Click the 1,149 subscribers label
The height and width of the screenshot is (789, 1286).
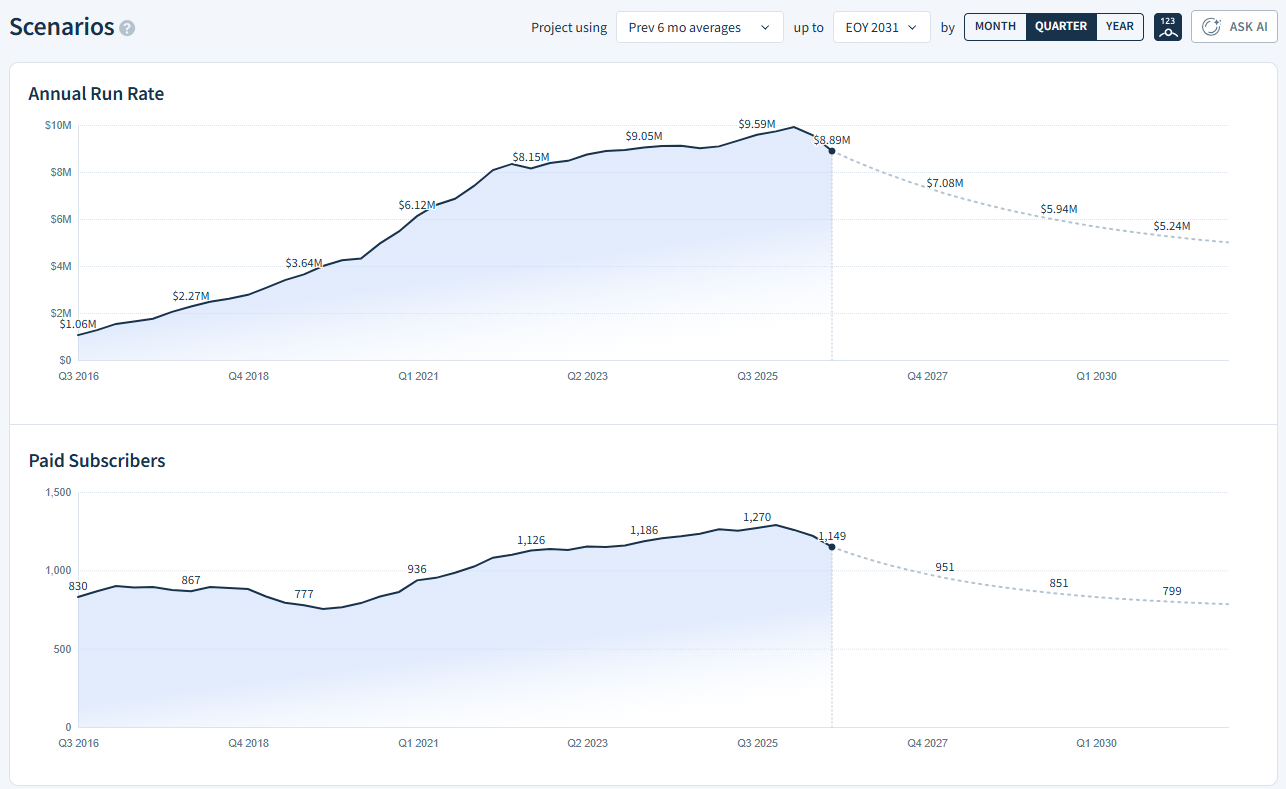click(832, 536)
